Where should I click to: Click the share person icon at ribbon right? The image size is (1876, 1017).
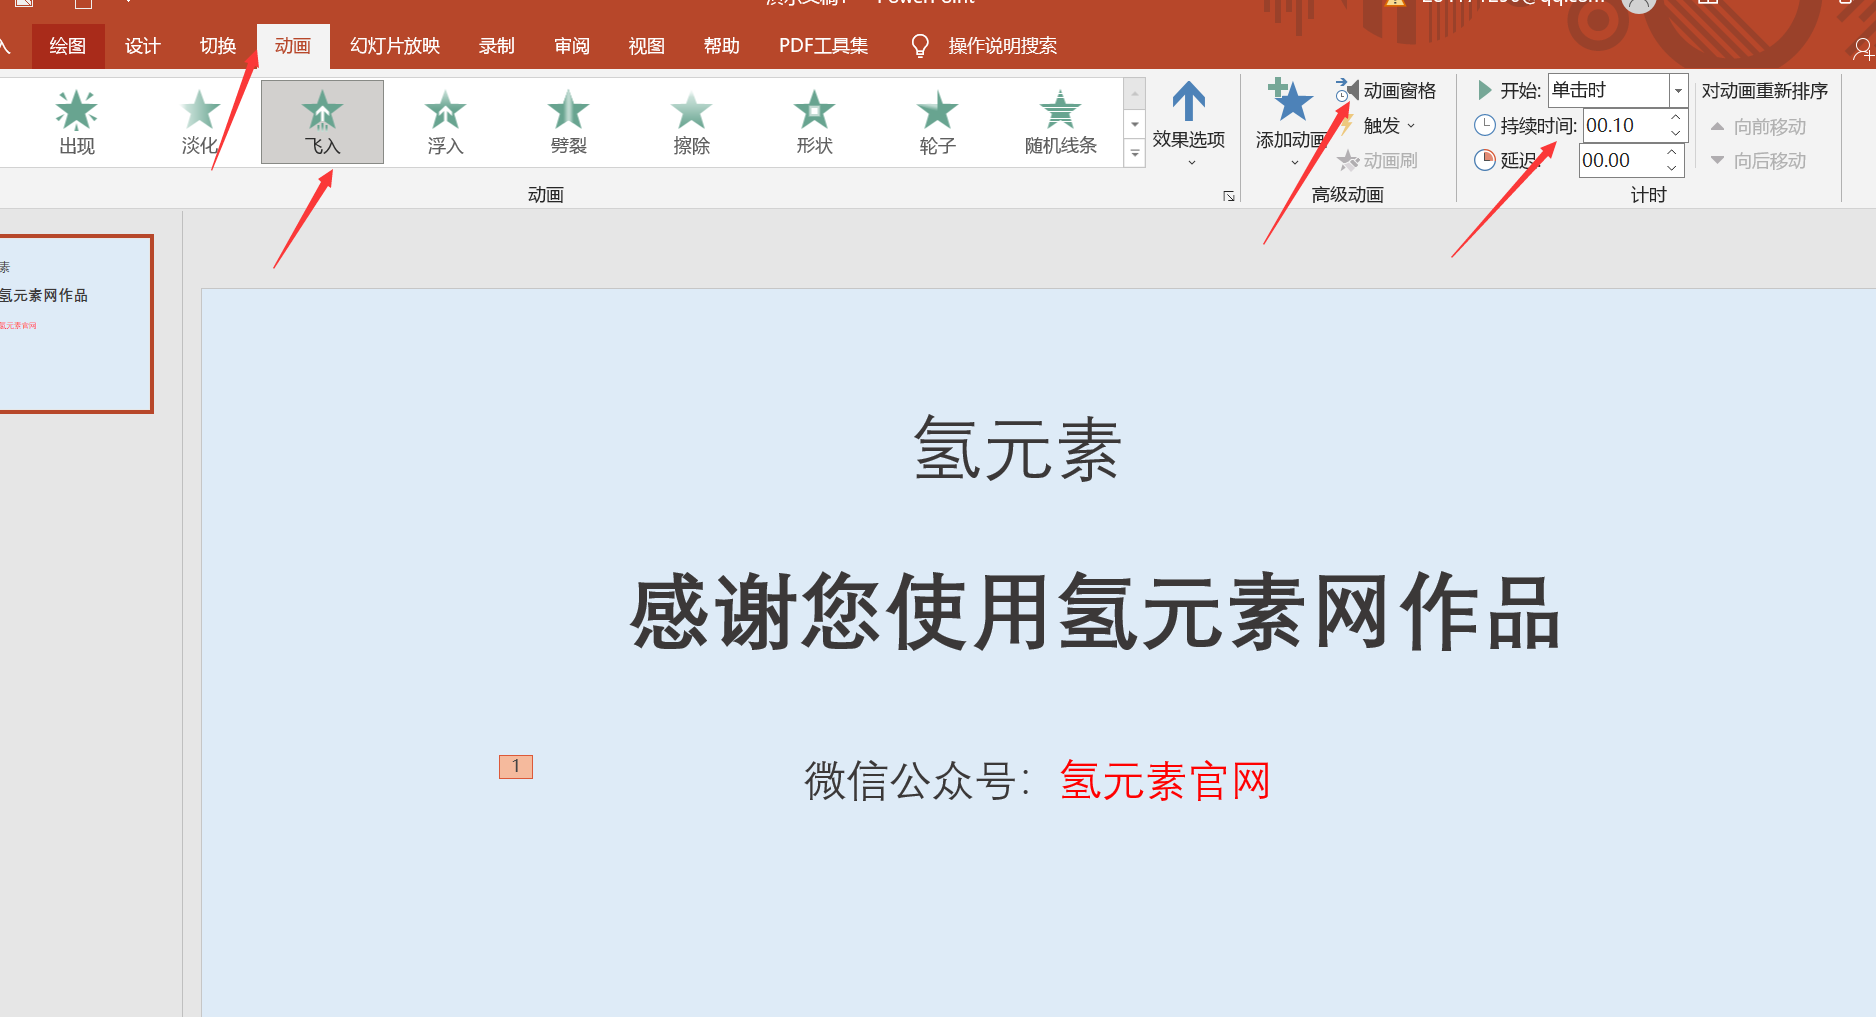coord(1862,48)
